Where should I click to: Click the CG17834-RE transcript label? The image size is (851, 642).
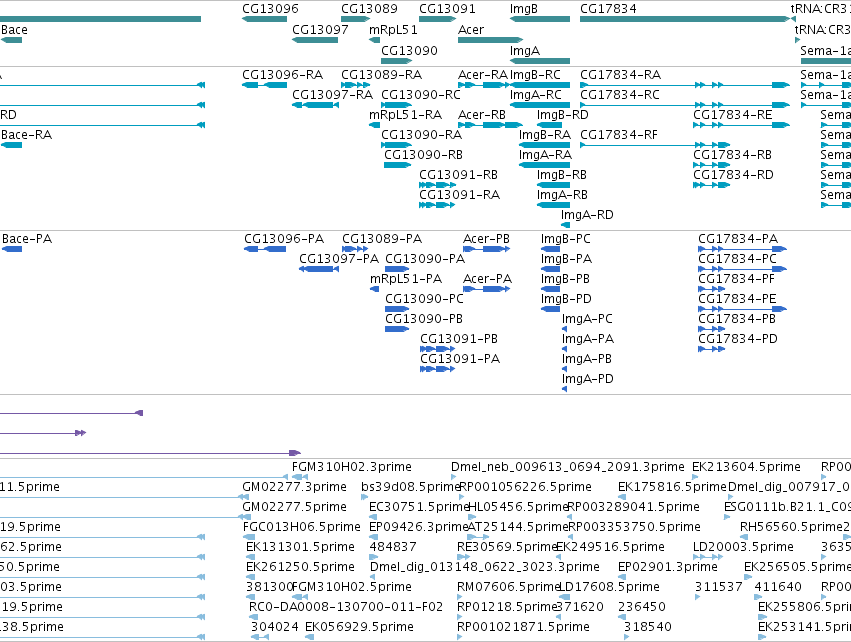coord(733,115)
